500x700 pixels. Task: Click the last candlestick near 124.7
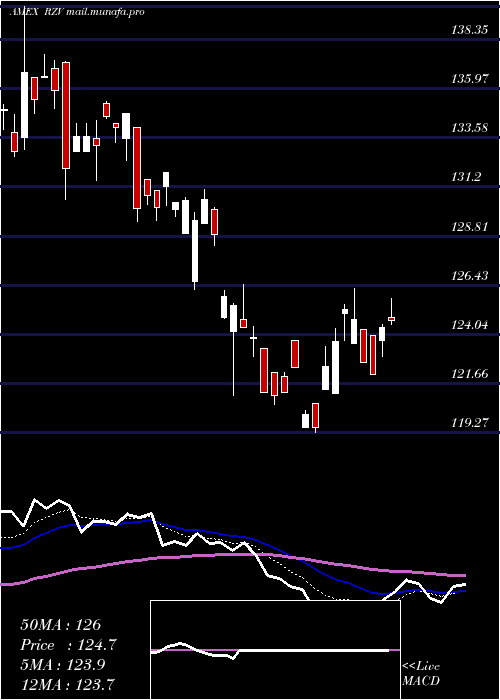pyautogui.click(x=392, y=319)
